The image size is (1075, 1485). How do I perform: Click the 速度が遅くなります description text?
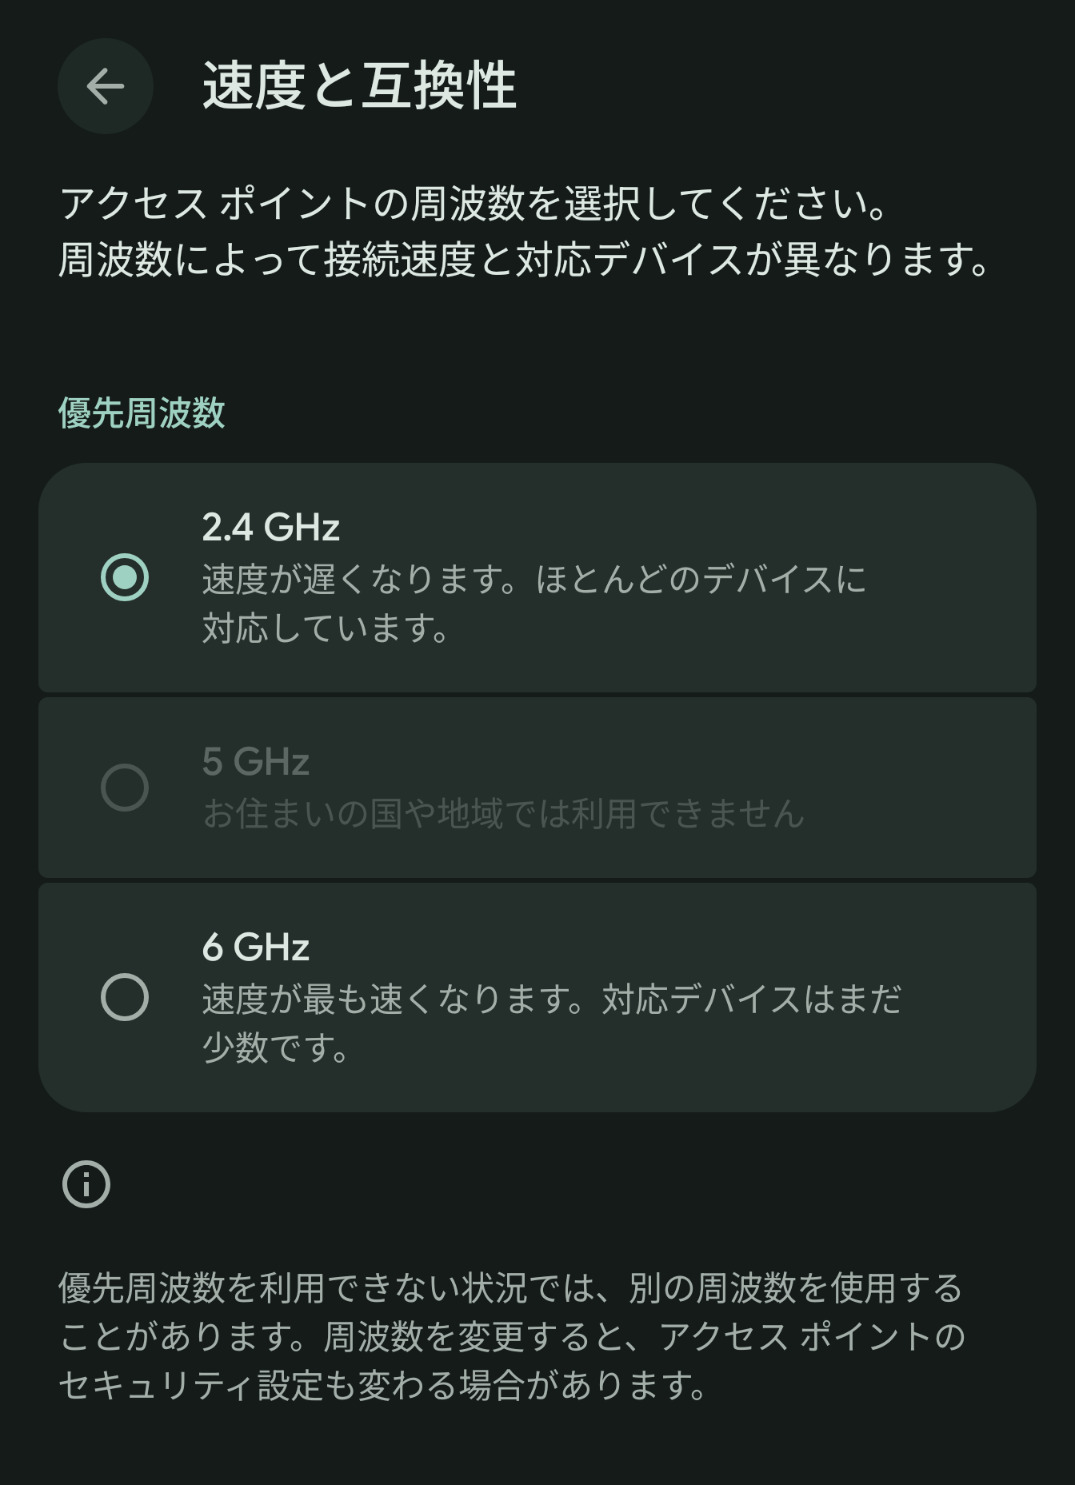pos(533,603)
